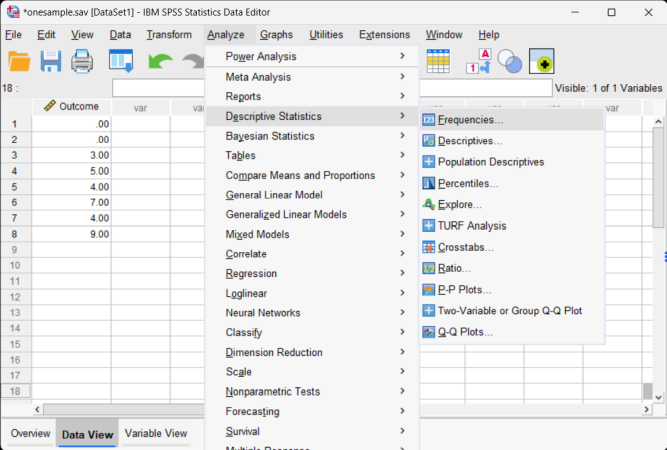Open the Utilities menu

(x=326, y=34)
